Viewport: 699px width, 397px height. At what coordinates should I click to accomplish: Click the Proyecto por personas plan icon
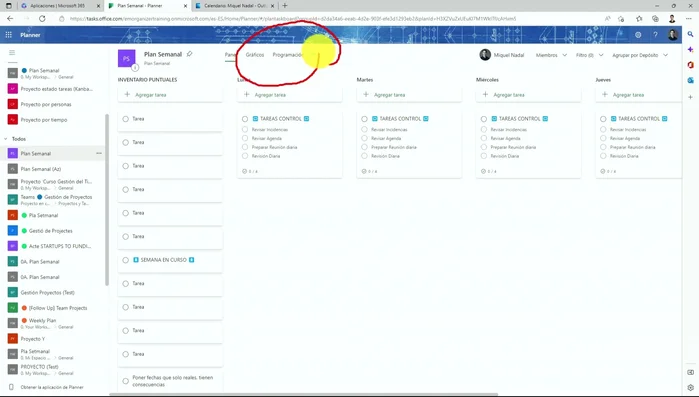(13, 104)
